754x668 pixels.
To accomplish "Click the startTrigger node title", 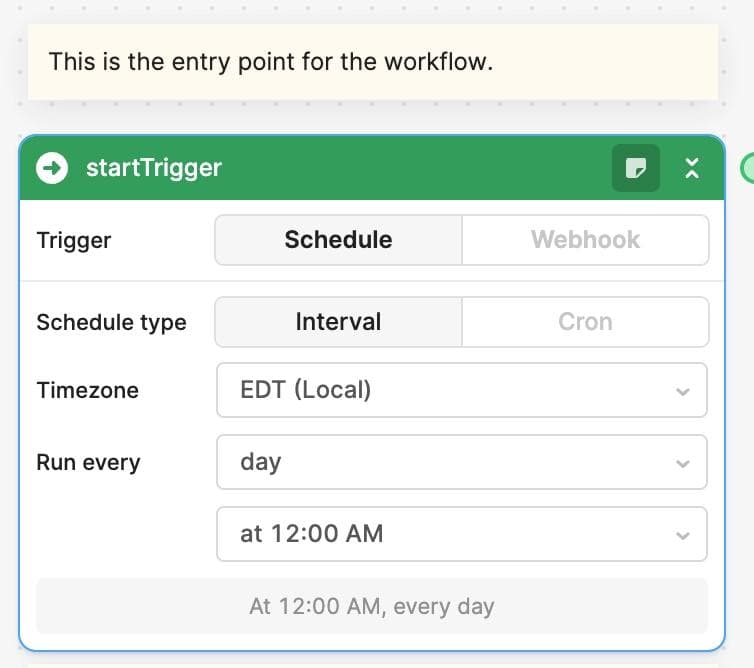I will click(154, 167).
